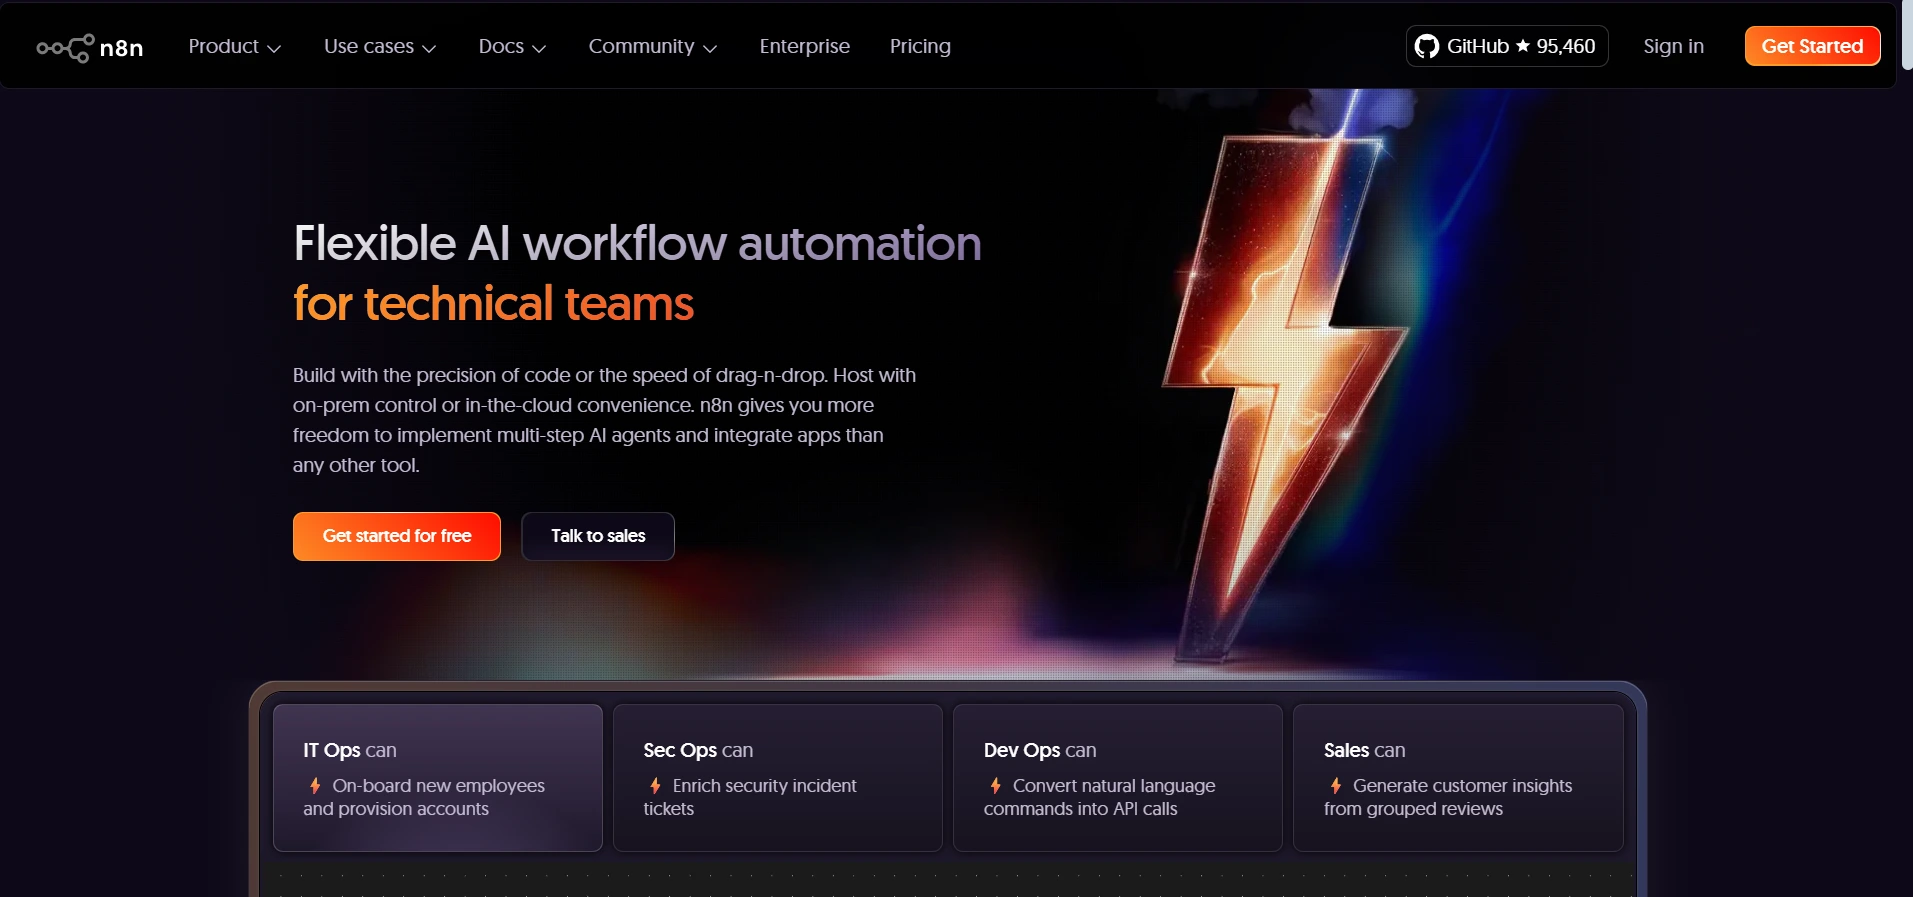The image size is (1913, 897).
Task: Click the n8n logo icon
Action: tap(66, 47)
